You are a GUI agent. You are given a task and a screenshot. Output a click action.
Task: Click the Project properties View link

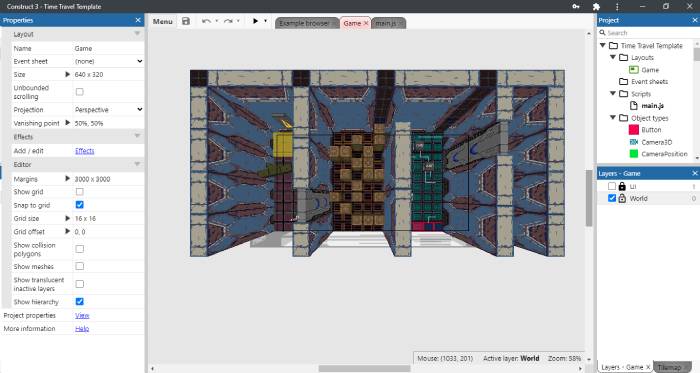coord(82,315)
